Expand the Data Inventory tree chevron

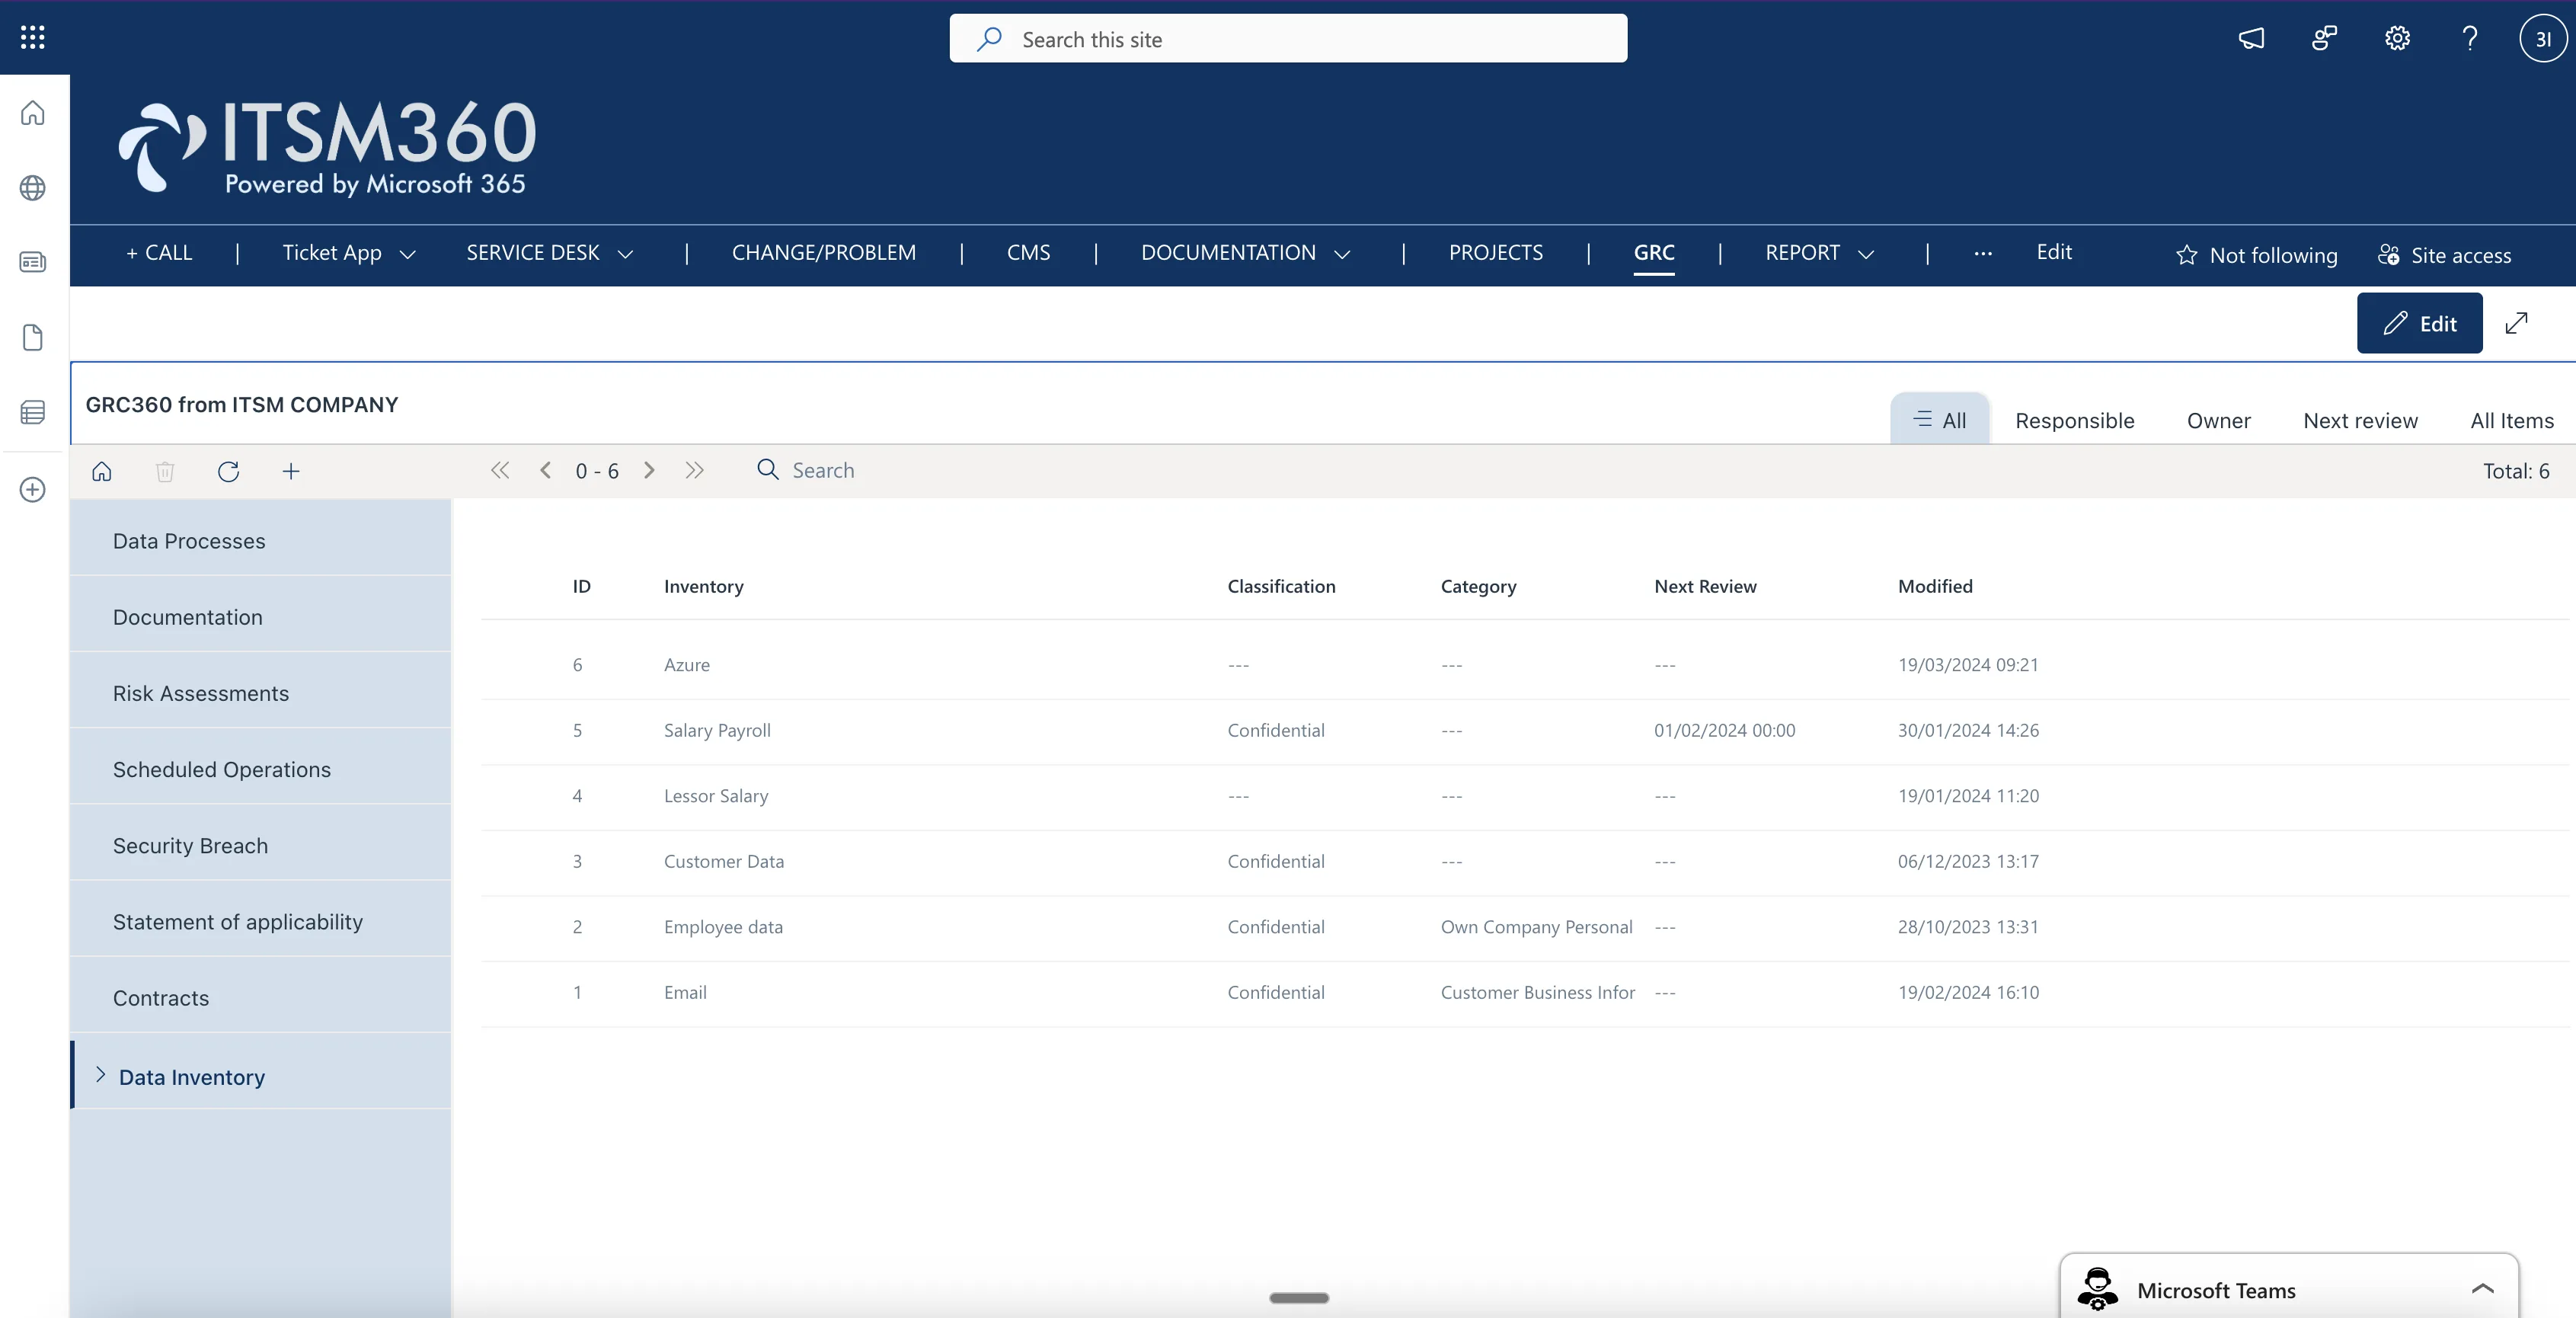[x=100, y=1075]
